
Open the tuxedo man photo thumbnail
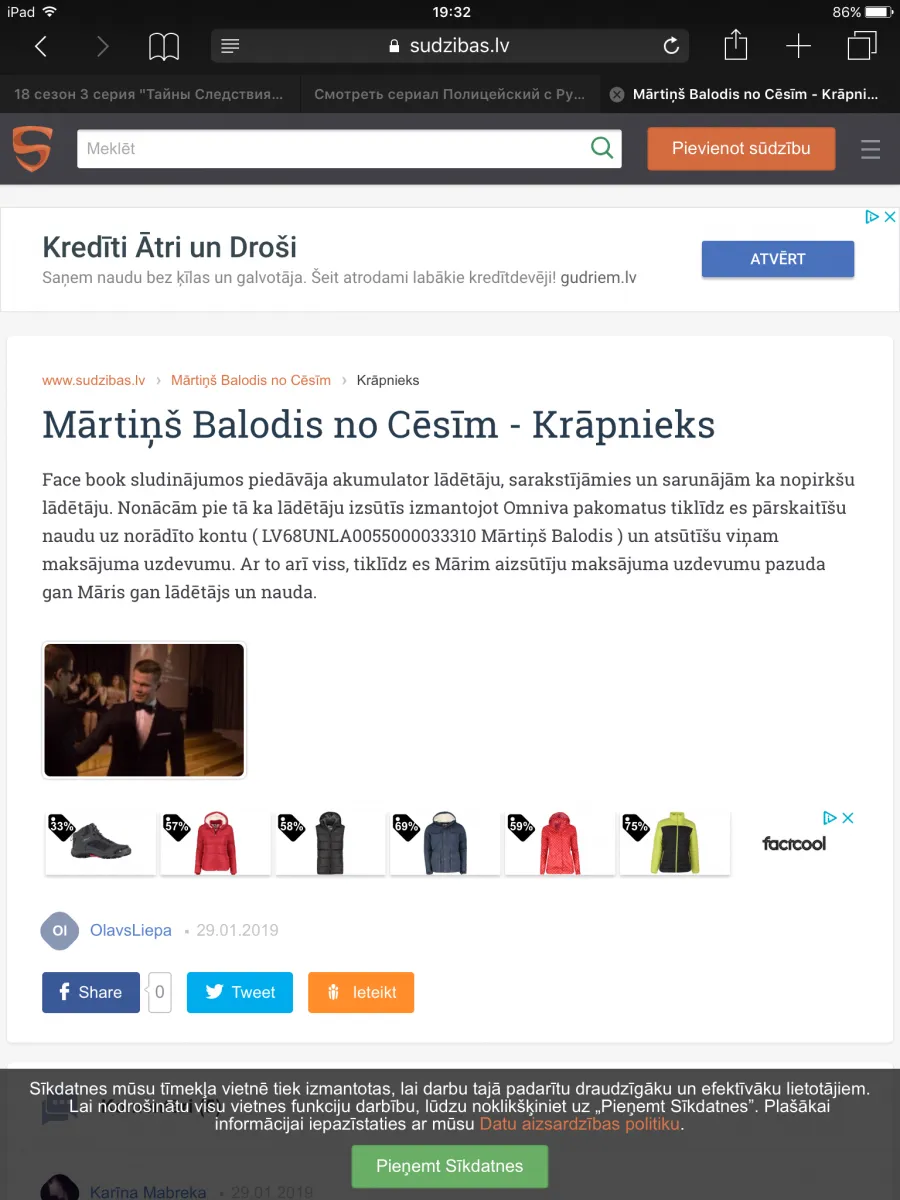tap(144, 710)
